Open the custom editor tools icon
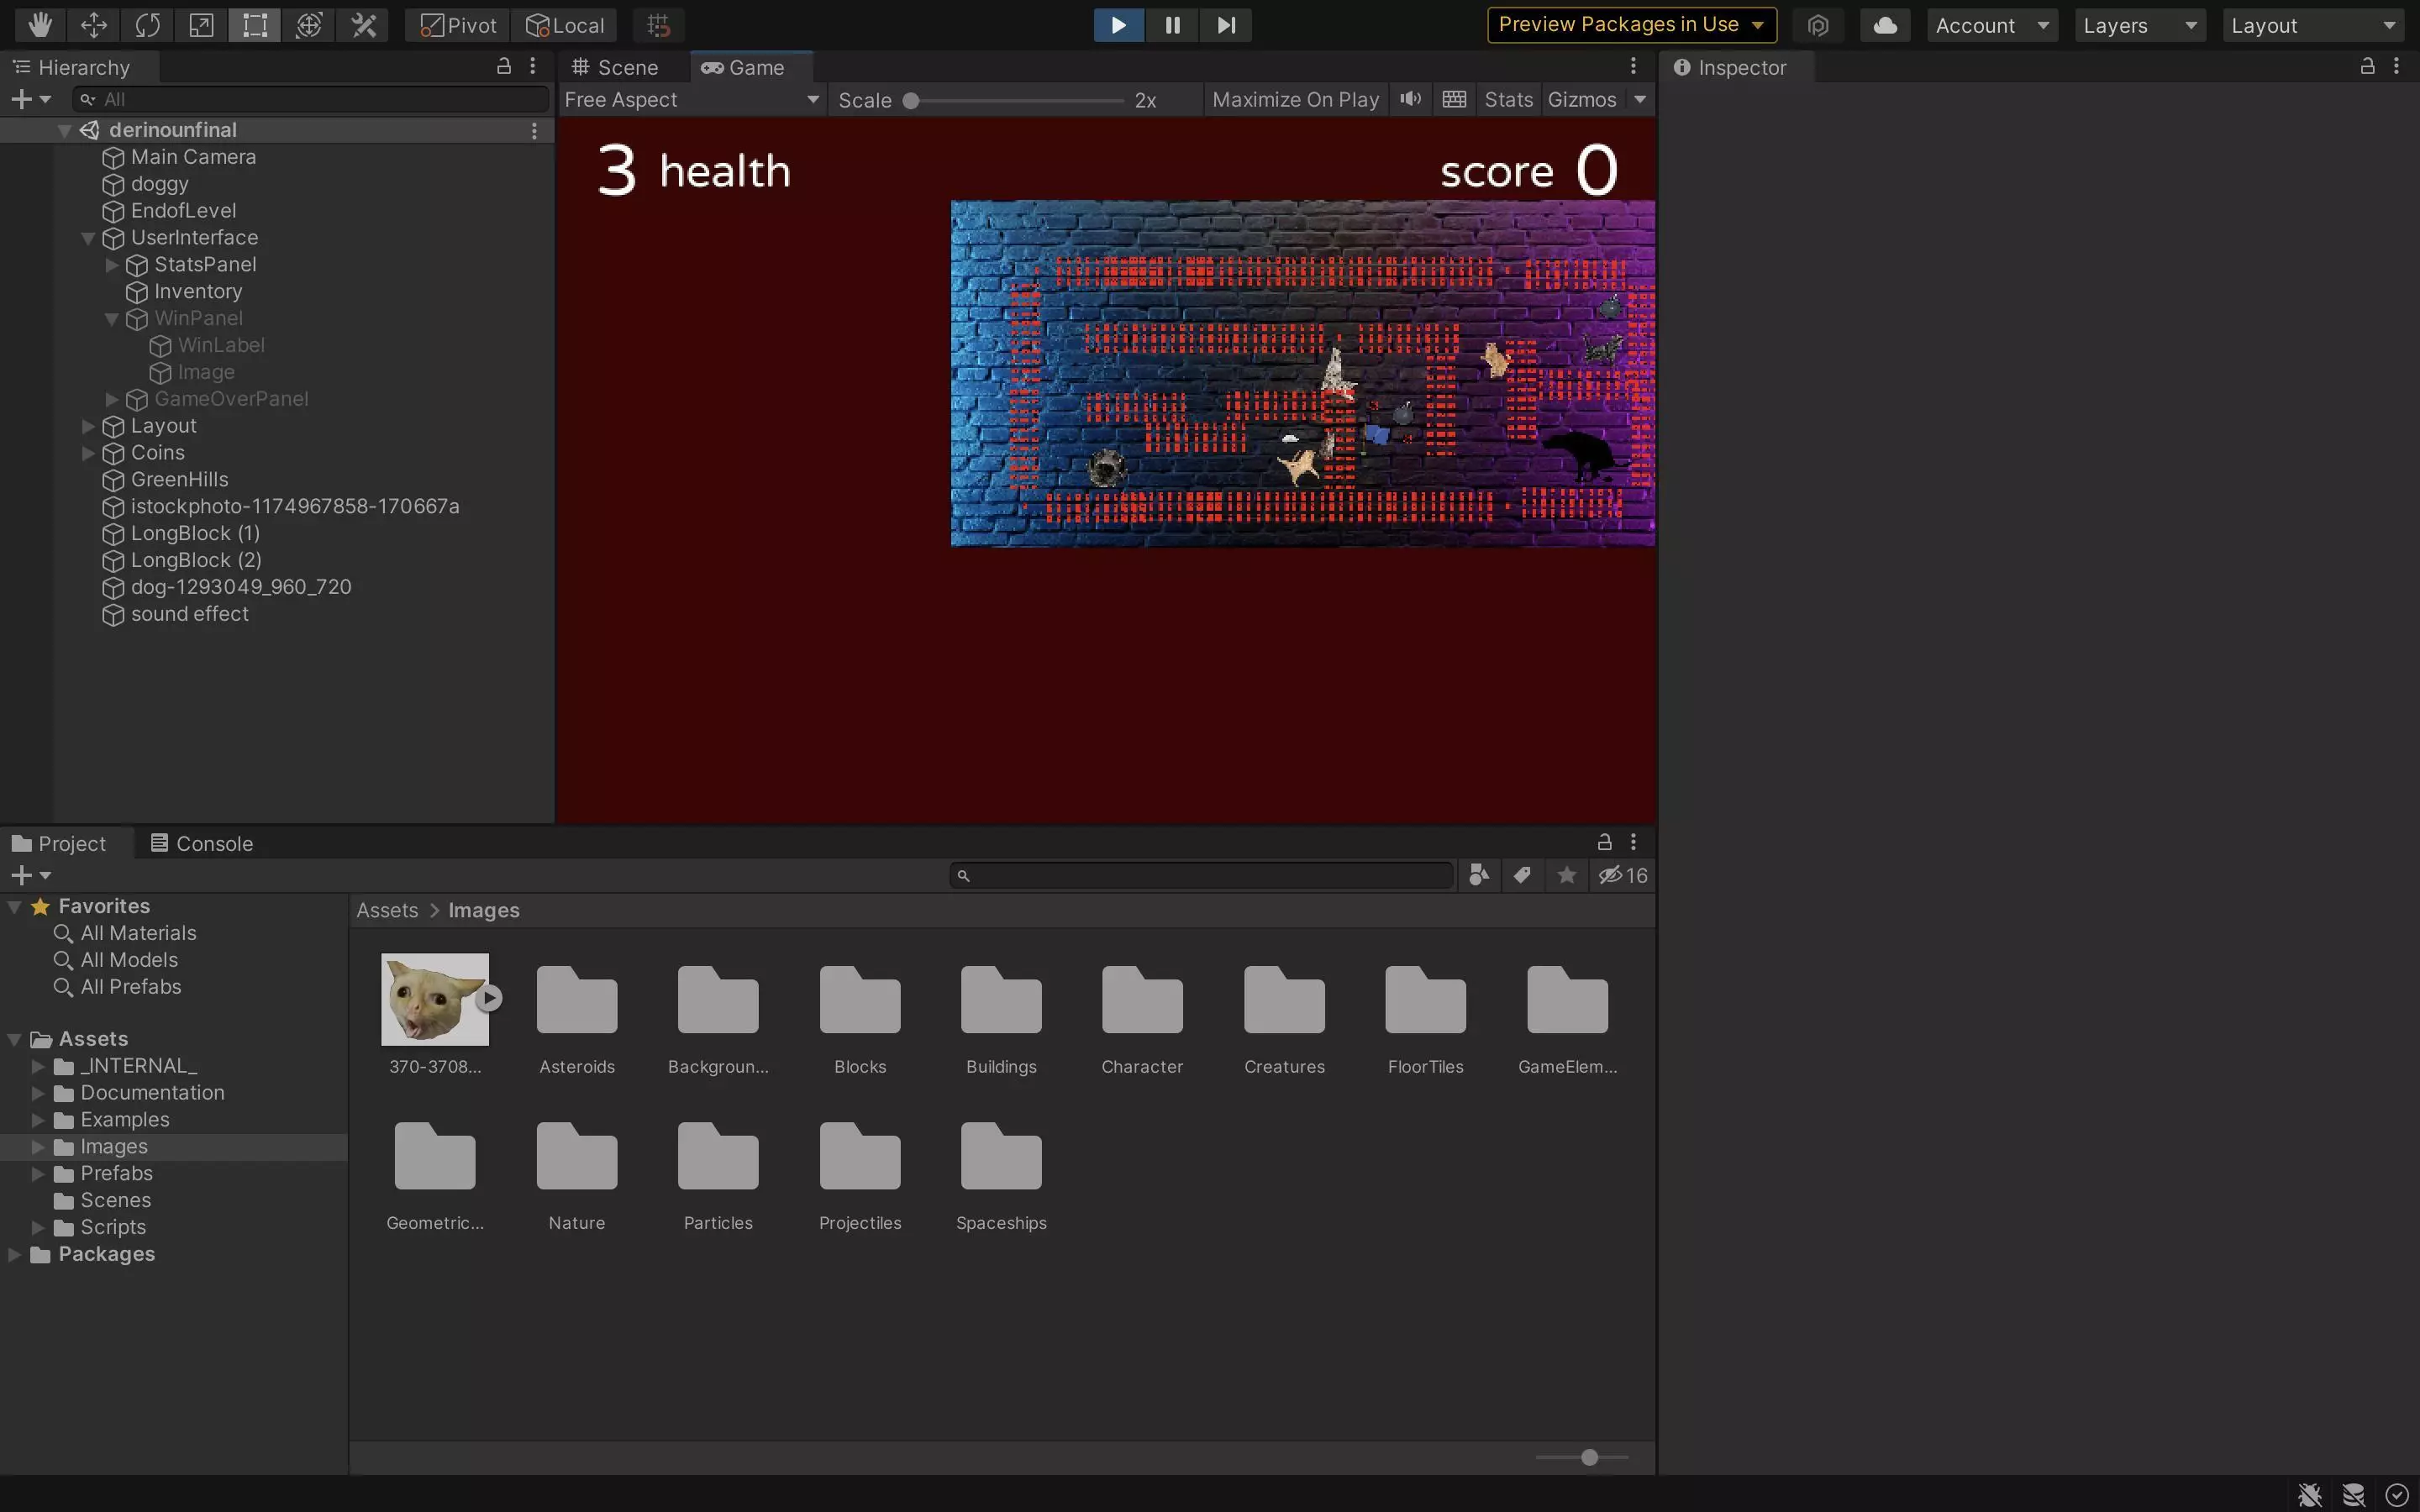Screen dimensions: 2420x1512 [x=363, y=25]
